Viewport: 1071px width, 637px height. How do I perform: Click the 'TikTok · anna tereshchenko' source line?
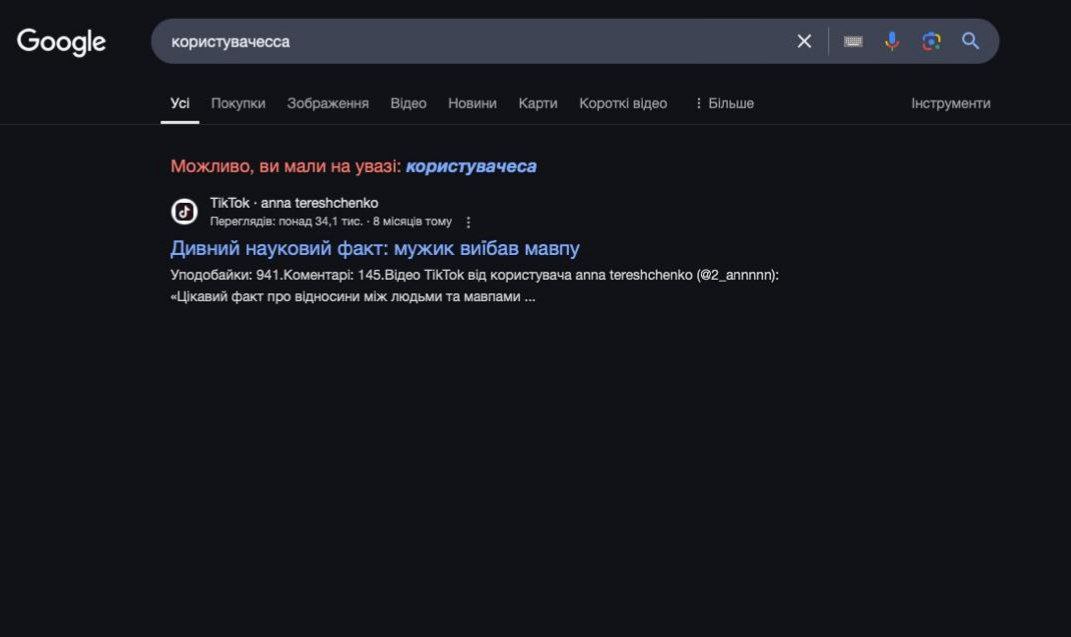(x=294, y=203)
